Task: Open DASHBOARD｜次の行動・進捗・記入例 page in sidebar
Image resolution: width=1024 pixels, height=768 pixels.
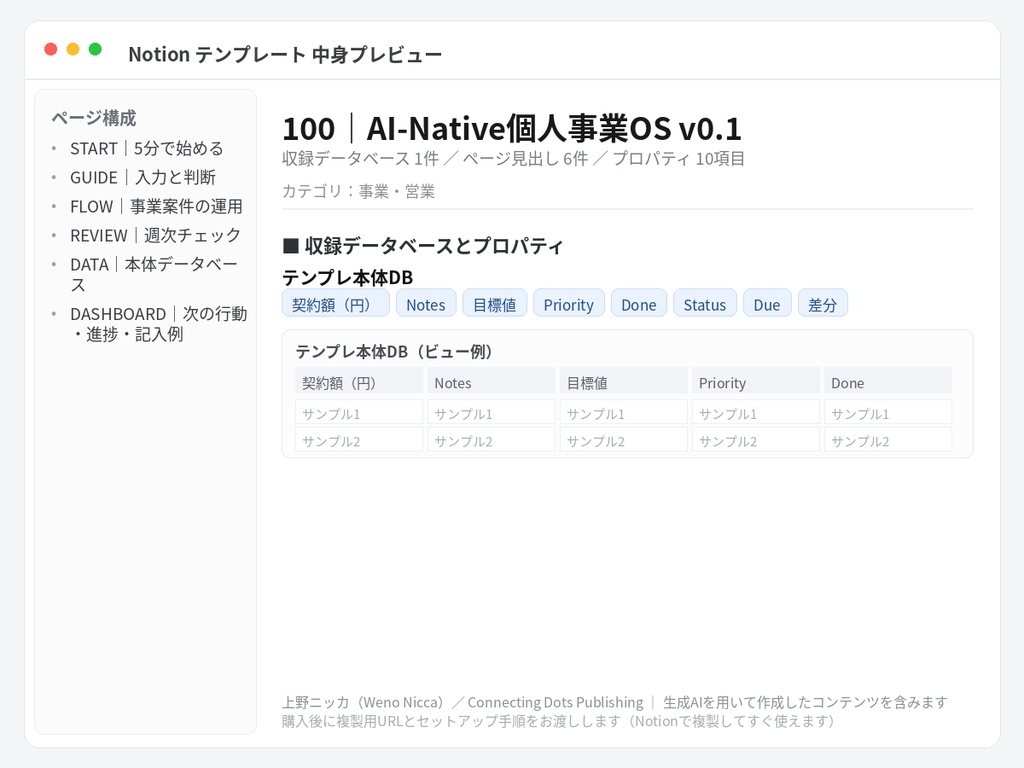Action: 159,324
